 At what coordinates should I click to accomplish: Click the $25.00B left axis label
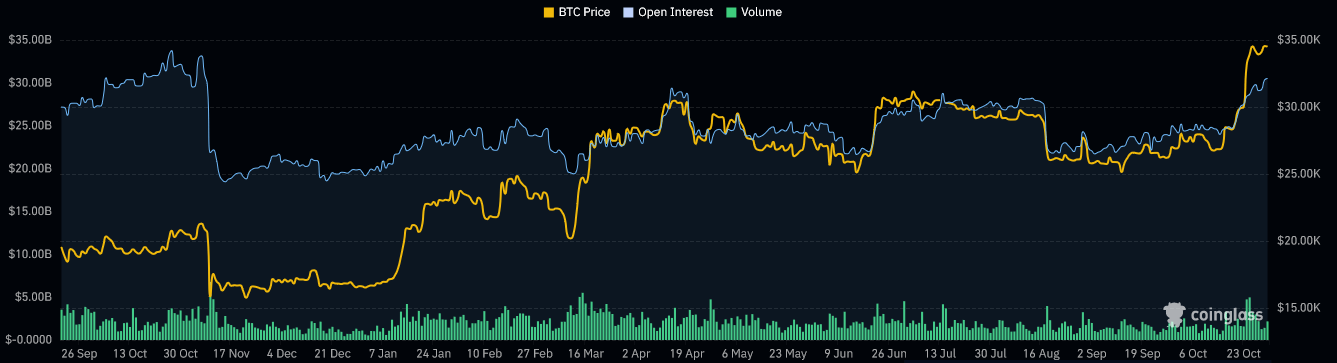(29, 126)
